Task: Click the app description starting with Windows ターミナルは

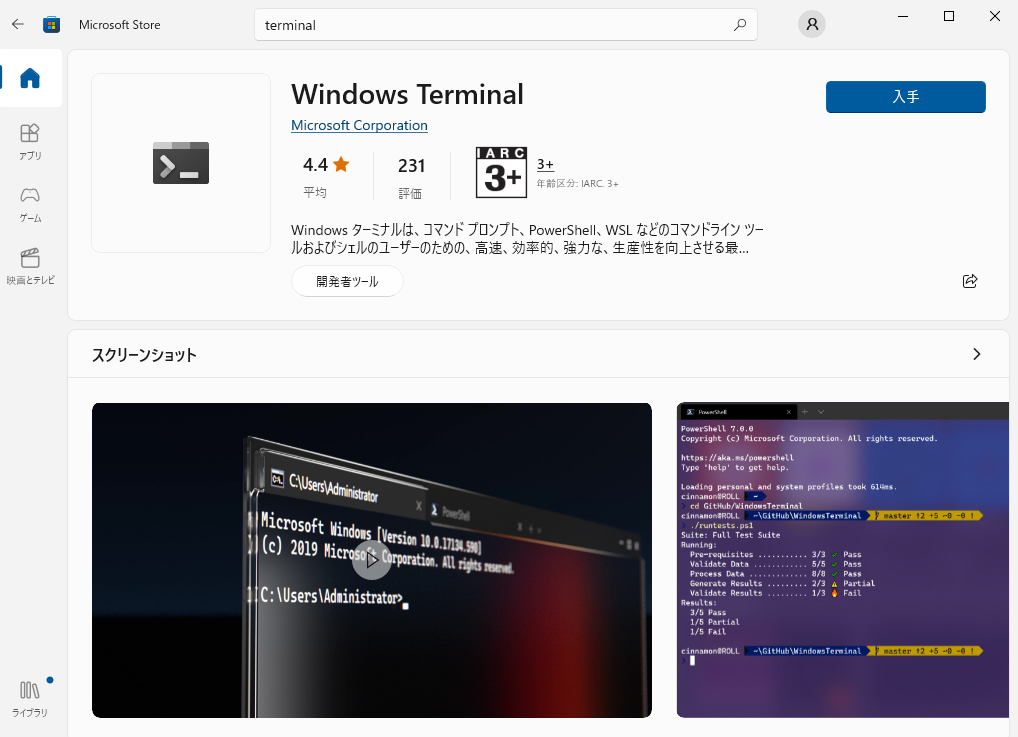Action: 527,239
